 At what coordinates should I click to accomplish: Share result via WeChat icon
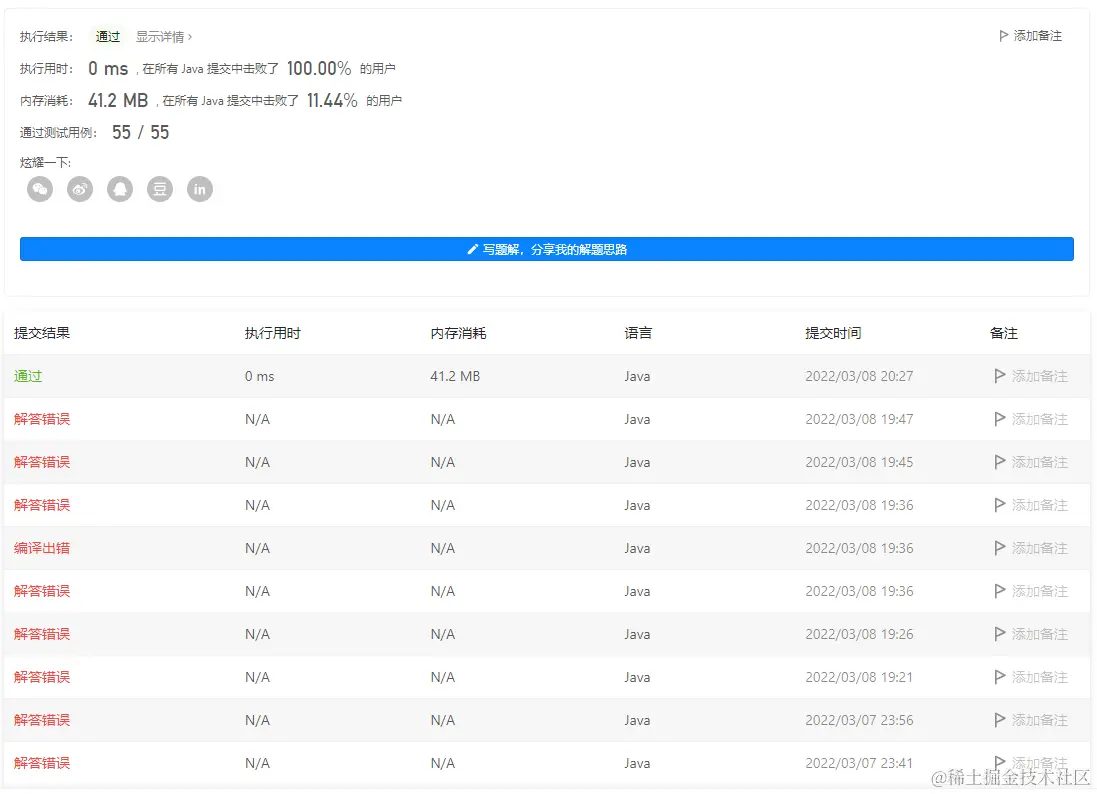coord(40,189)
